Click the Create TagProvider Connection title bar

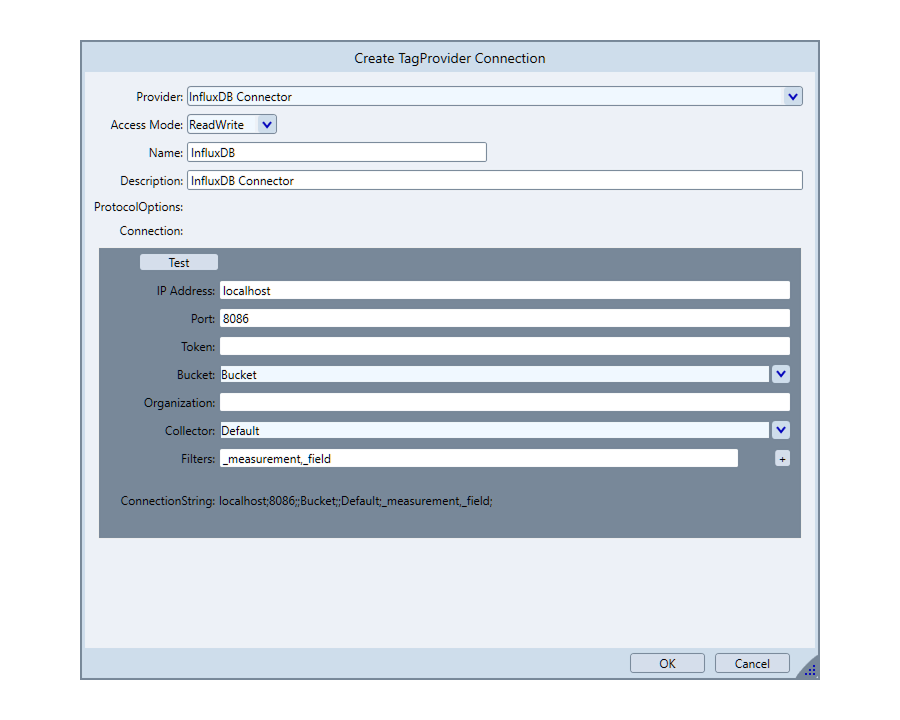click(x=450, y=58)
